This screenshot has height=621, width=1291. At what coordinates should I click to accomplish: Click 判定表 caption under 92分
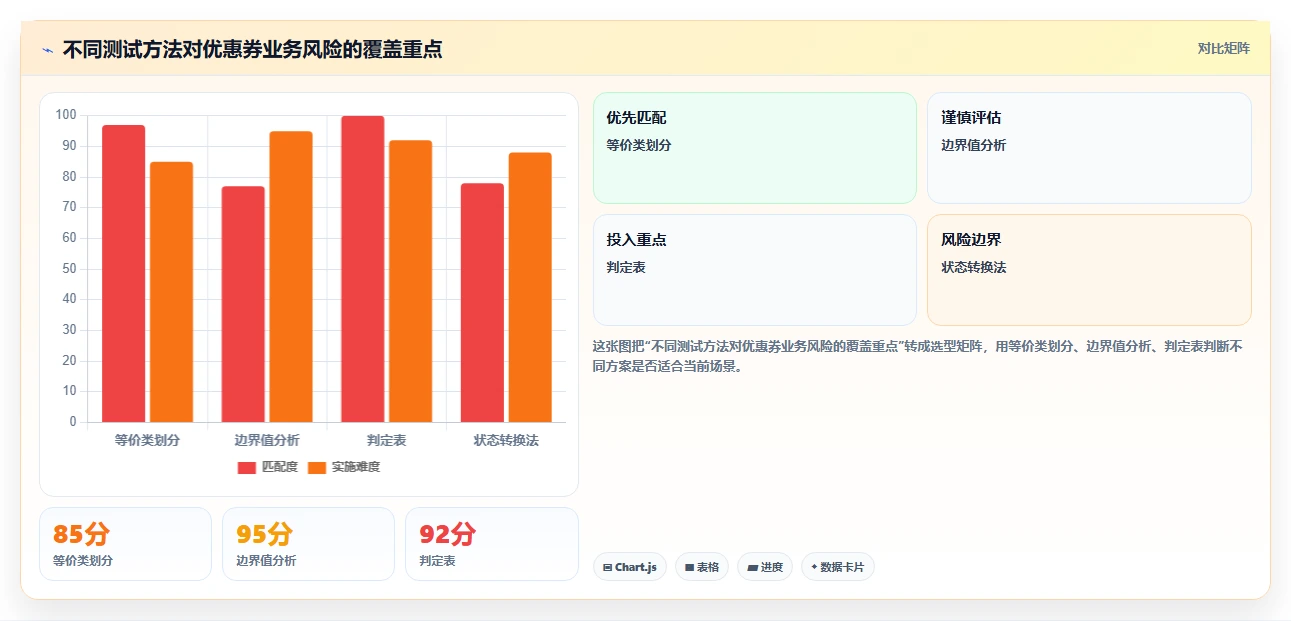tap(437, 561)
